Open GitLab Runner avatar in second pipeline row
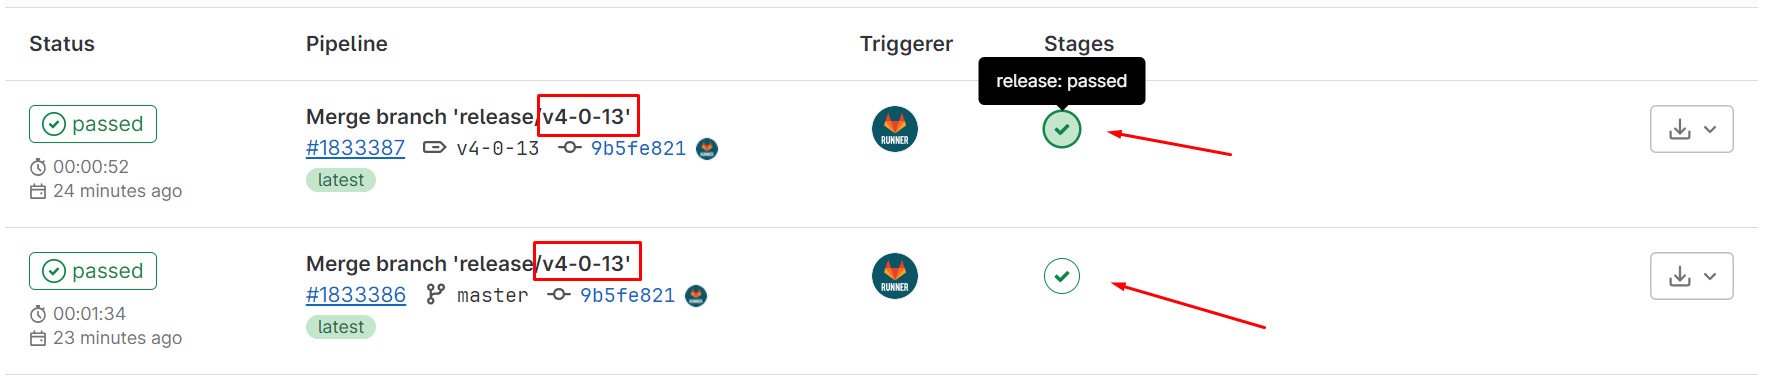This screenshot has width=1781, height=387. click(x=895, y=276)
